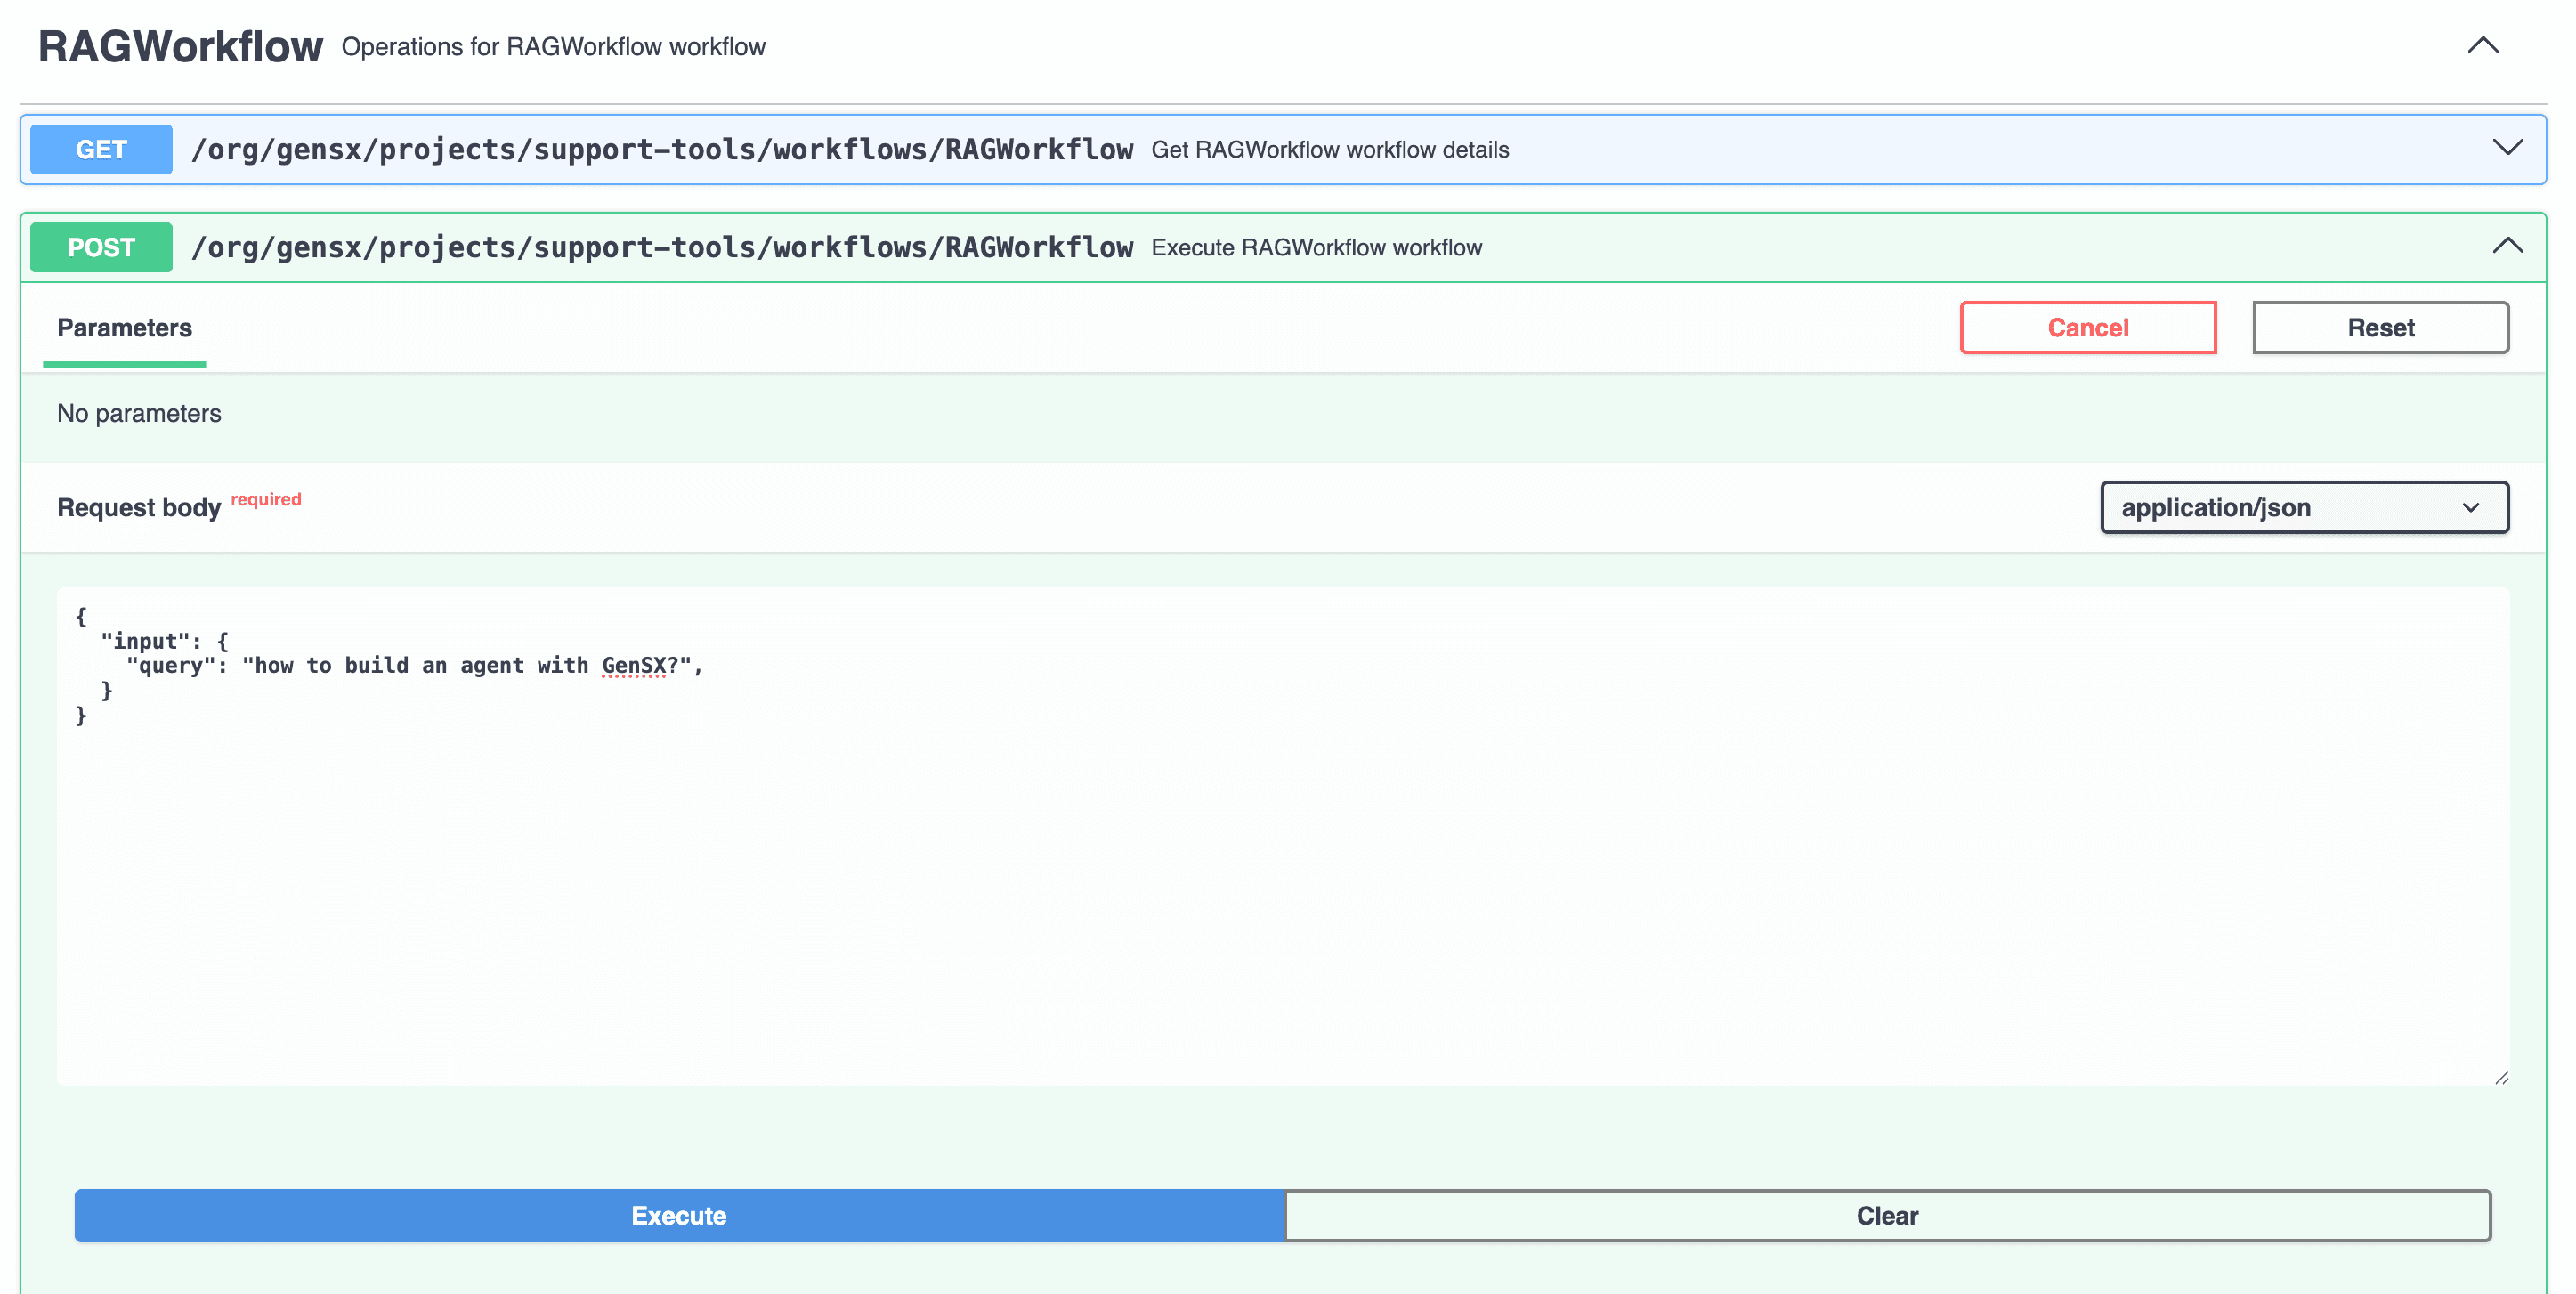Click the POST method badge
This screenshot has height=1294, width=2576.
100,247
